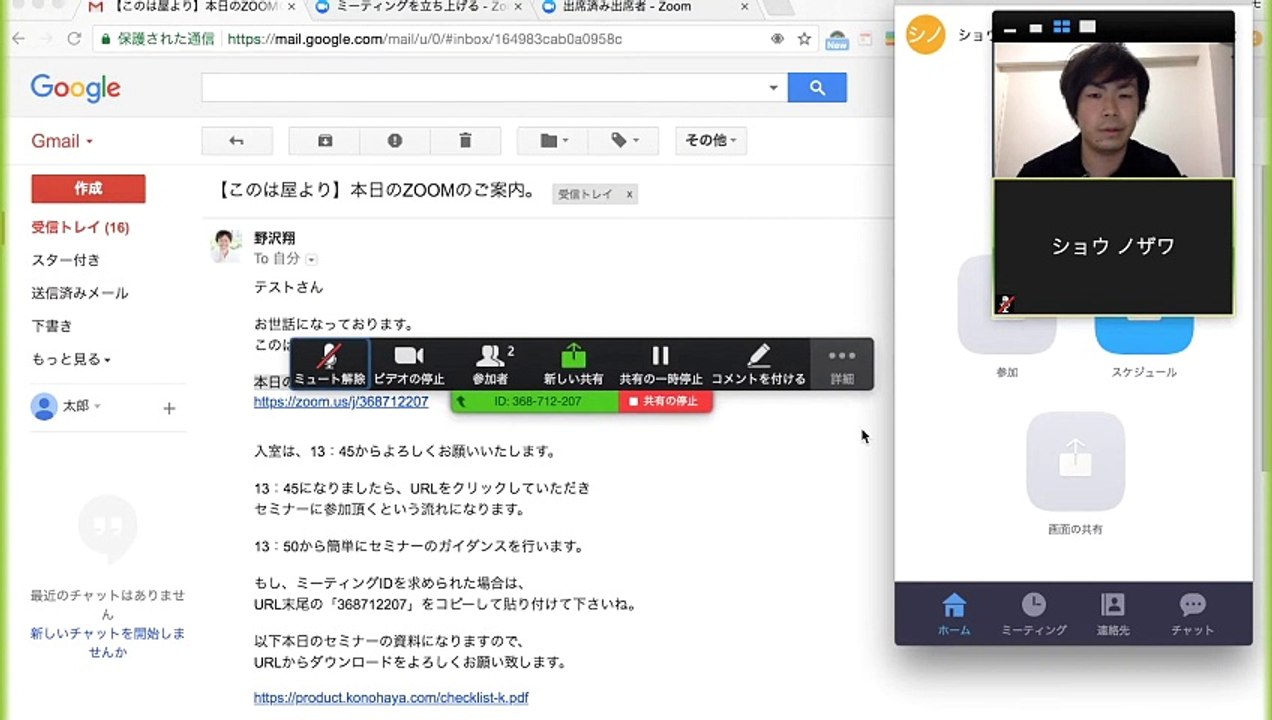Image resolution: width=1272 pixels, height=720 pixels.
Task: Click the Gmail search input field
Action: [482, 88]
